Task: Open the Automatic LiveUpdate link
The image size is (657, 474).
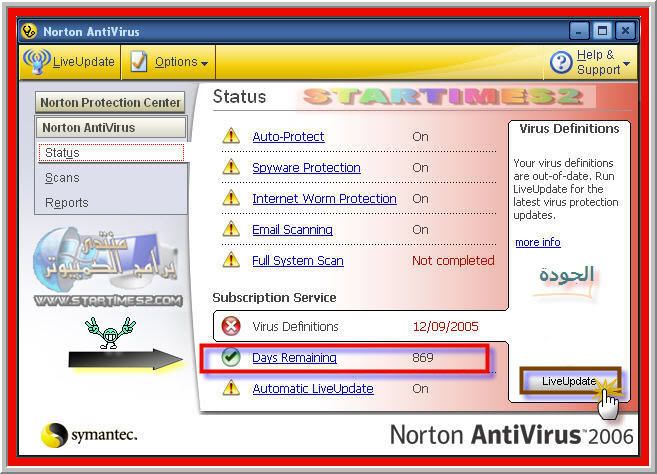Action: pyautogui.click(x=313, y=389)
